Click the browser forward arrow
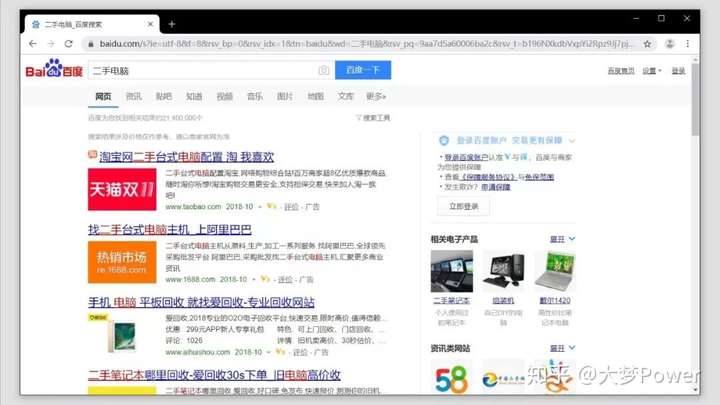 tap(51, 44)
